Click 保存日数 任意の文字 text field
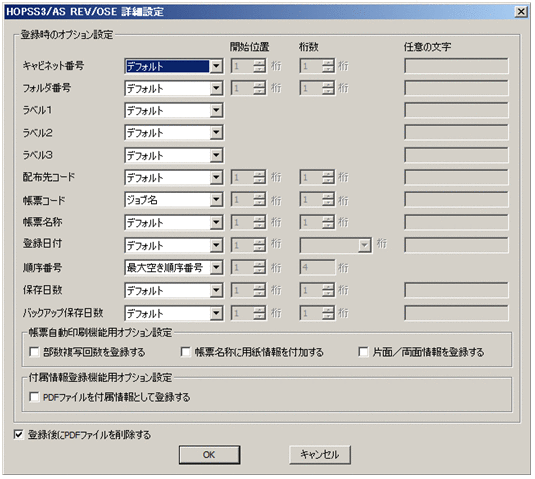Screen dimensions: 535x479 click(x=456, y=290)
